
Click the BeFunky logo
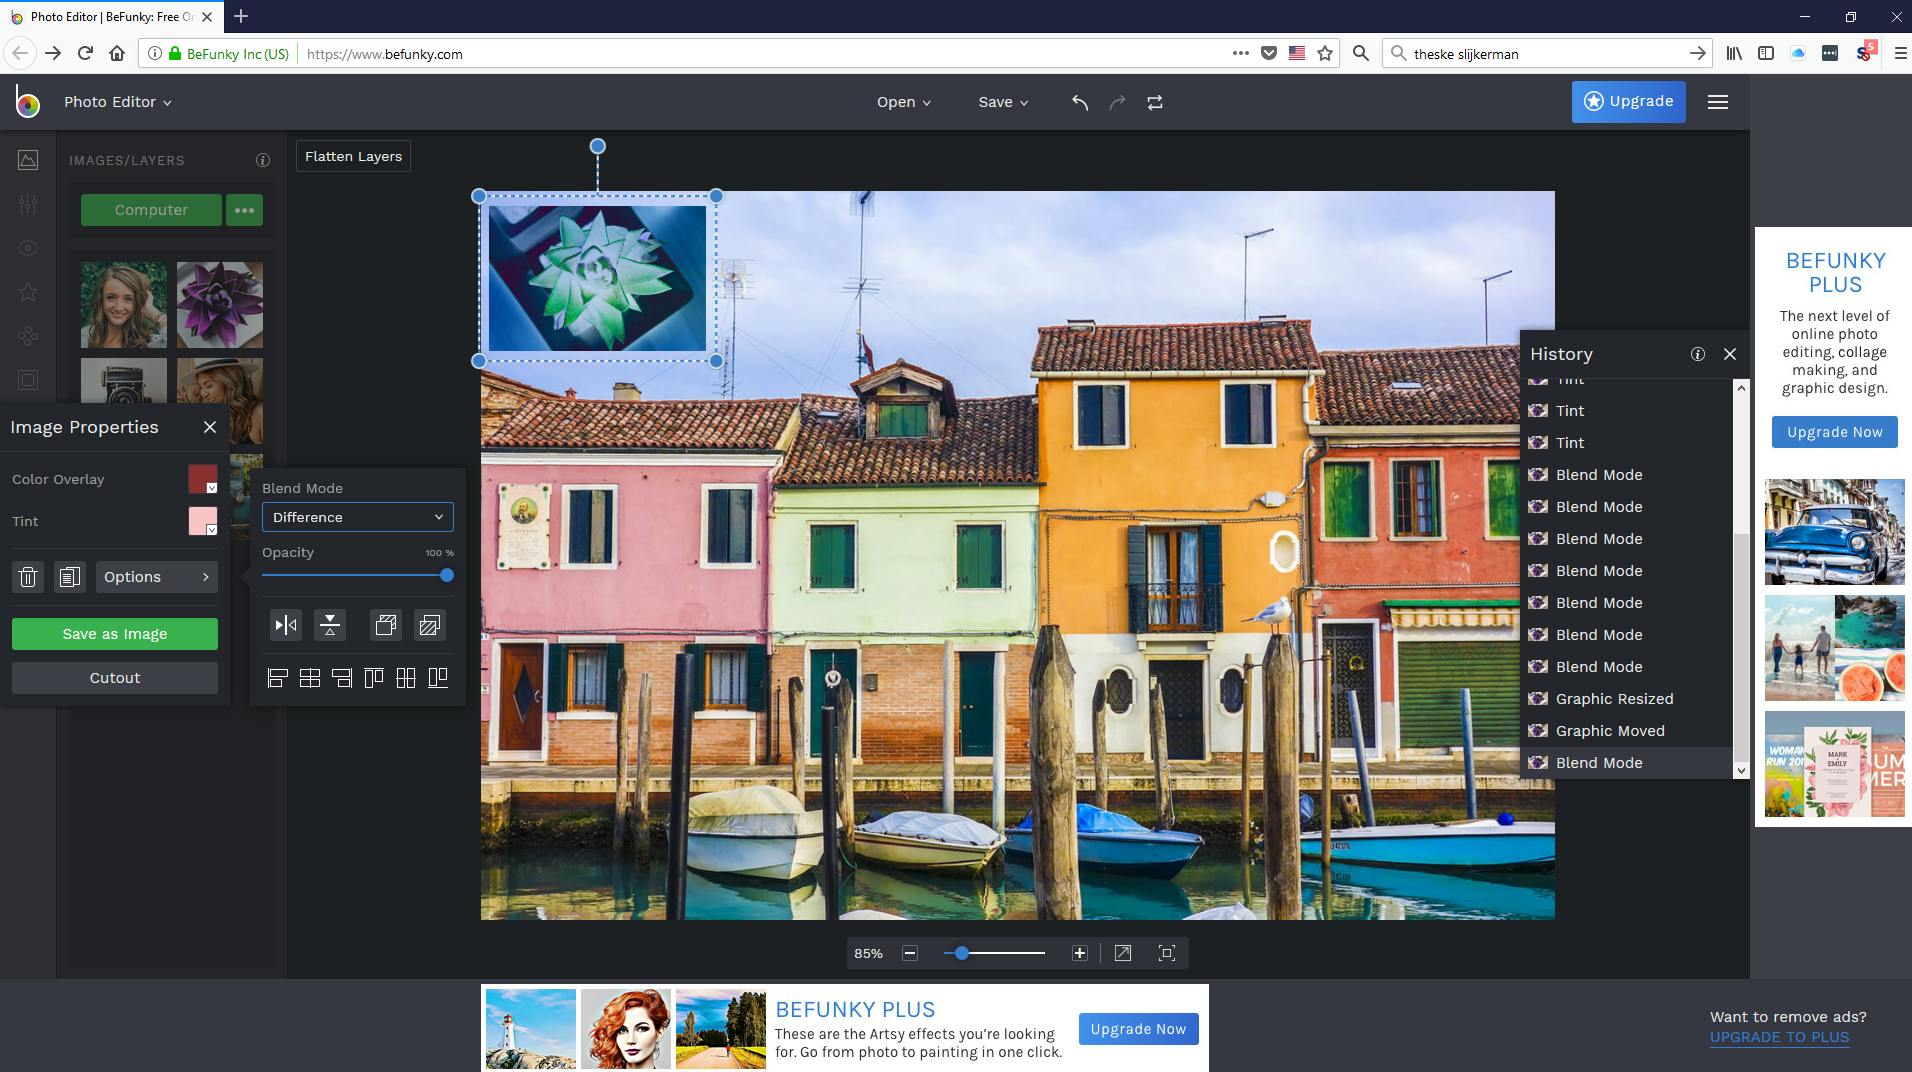pyautogui.click(x=28, y=102)
